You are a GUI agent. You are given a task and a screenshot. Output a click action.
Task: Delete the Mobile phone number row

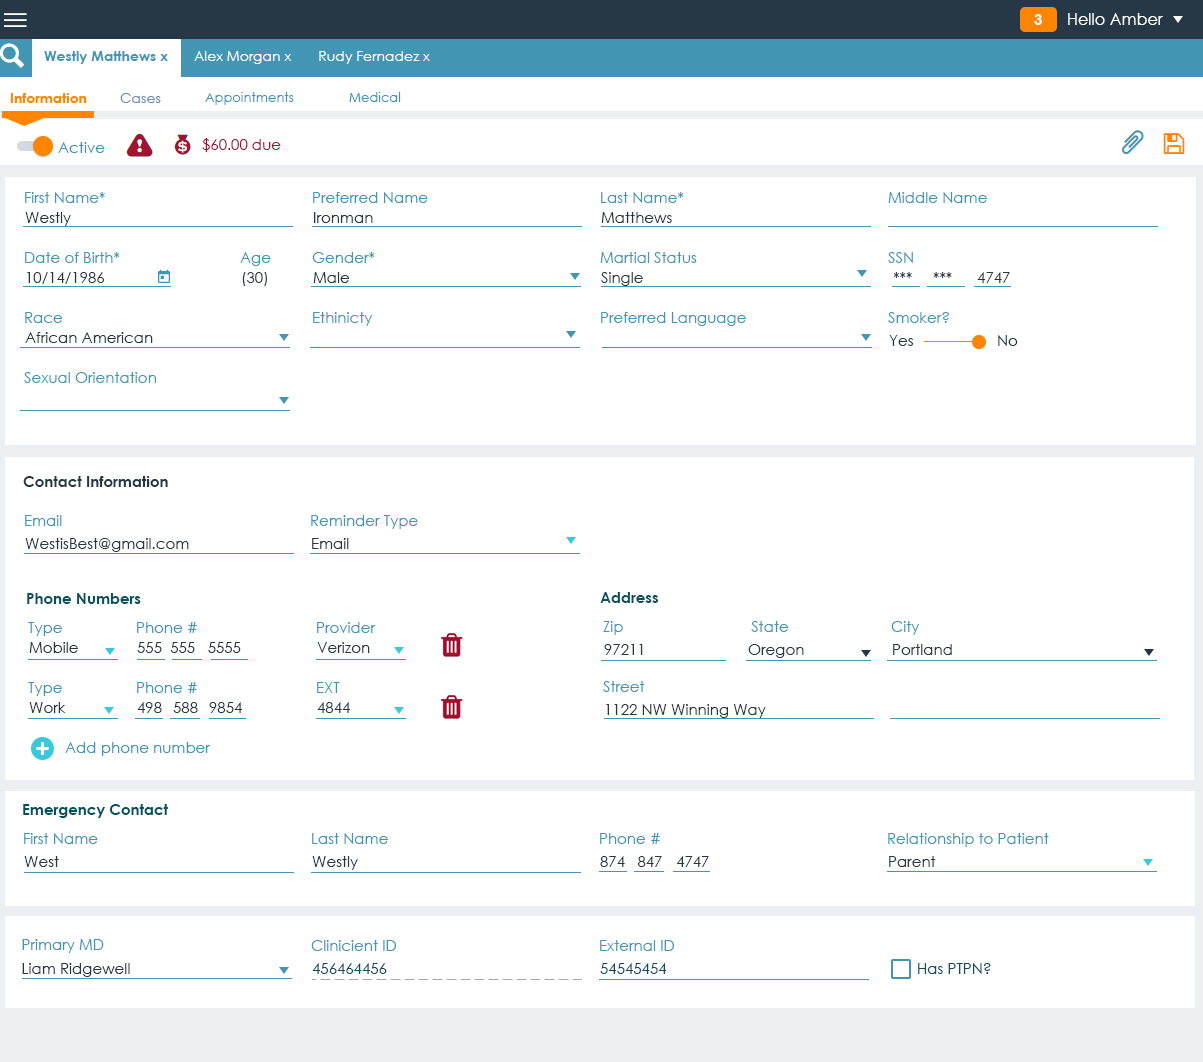(452, 645)
